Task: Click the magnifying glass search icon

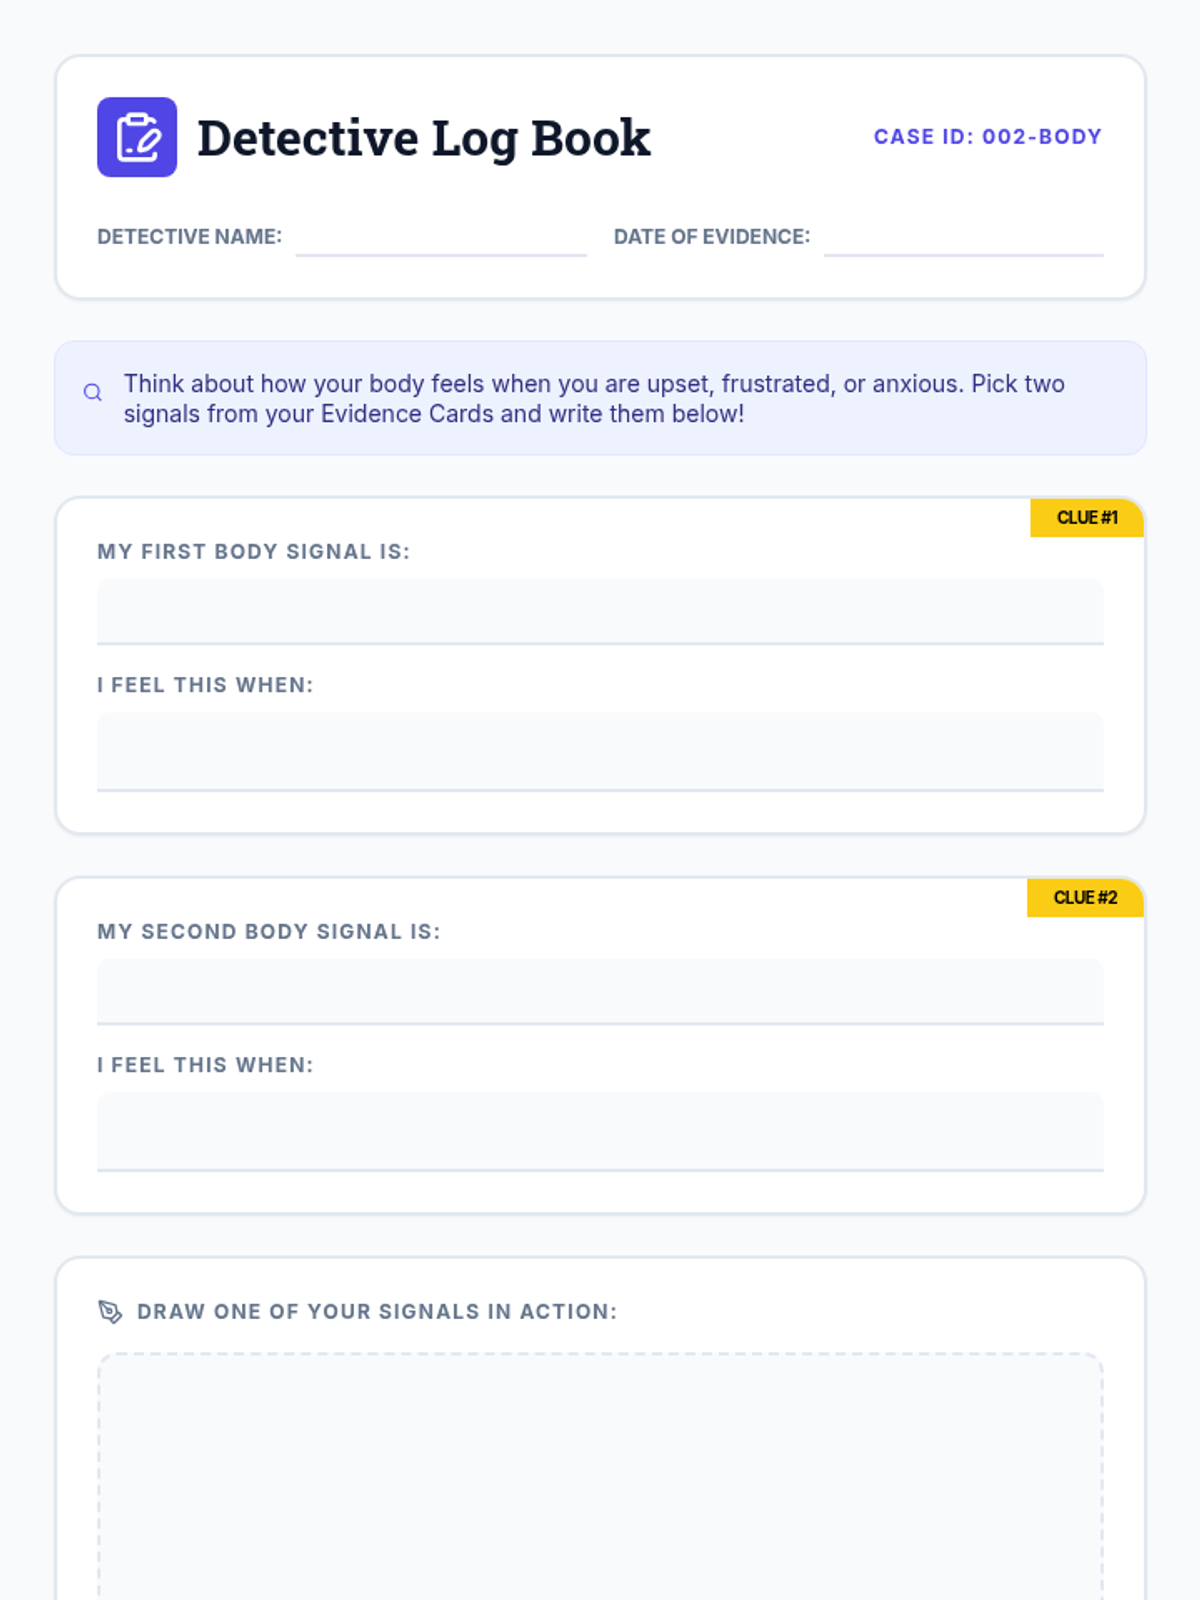Action: pyautogui.click(x=93, y=392)
